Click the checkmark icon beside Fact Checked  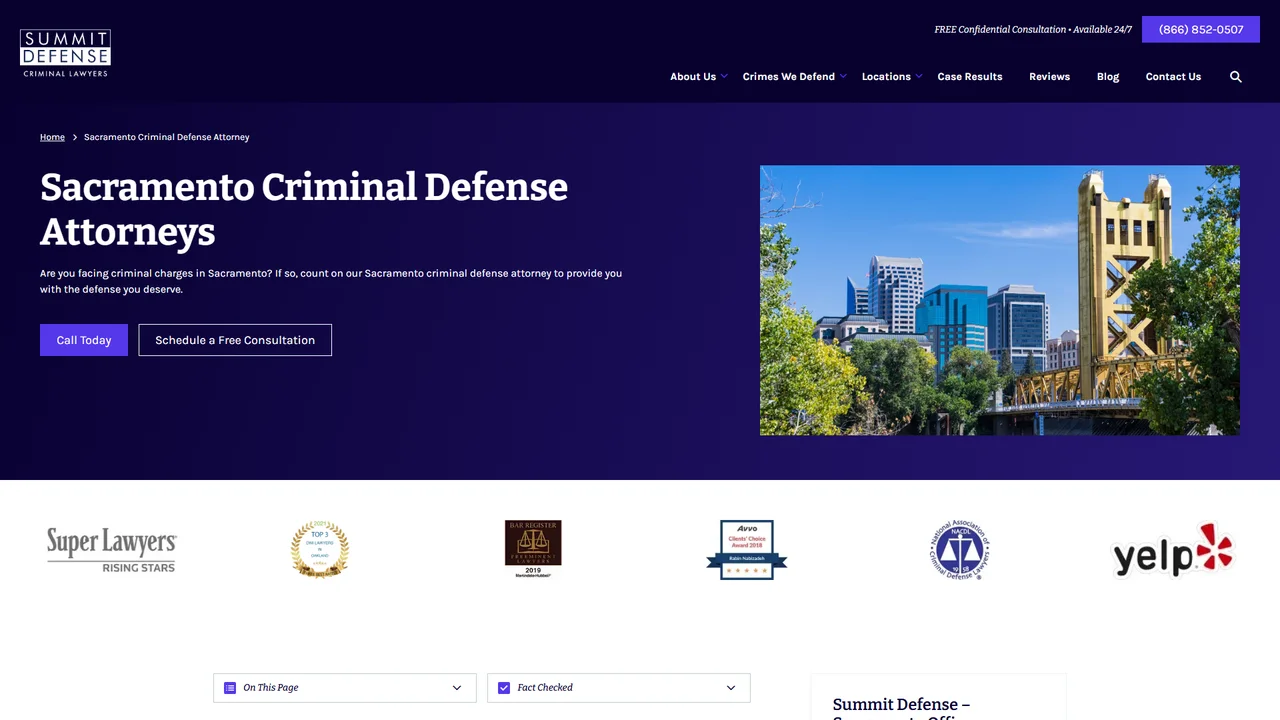(504, 688)
